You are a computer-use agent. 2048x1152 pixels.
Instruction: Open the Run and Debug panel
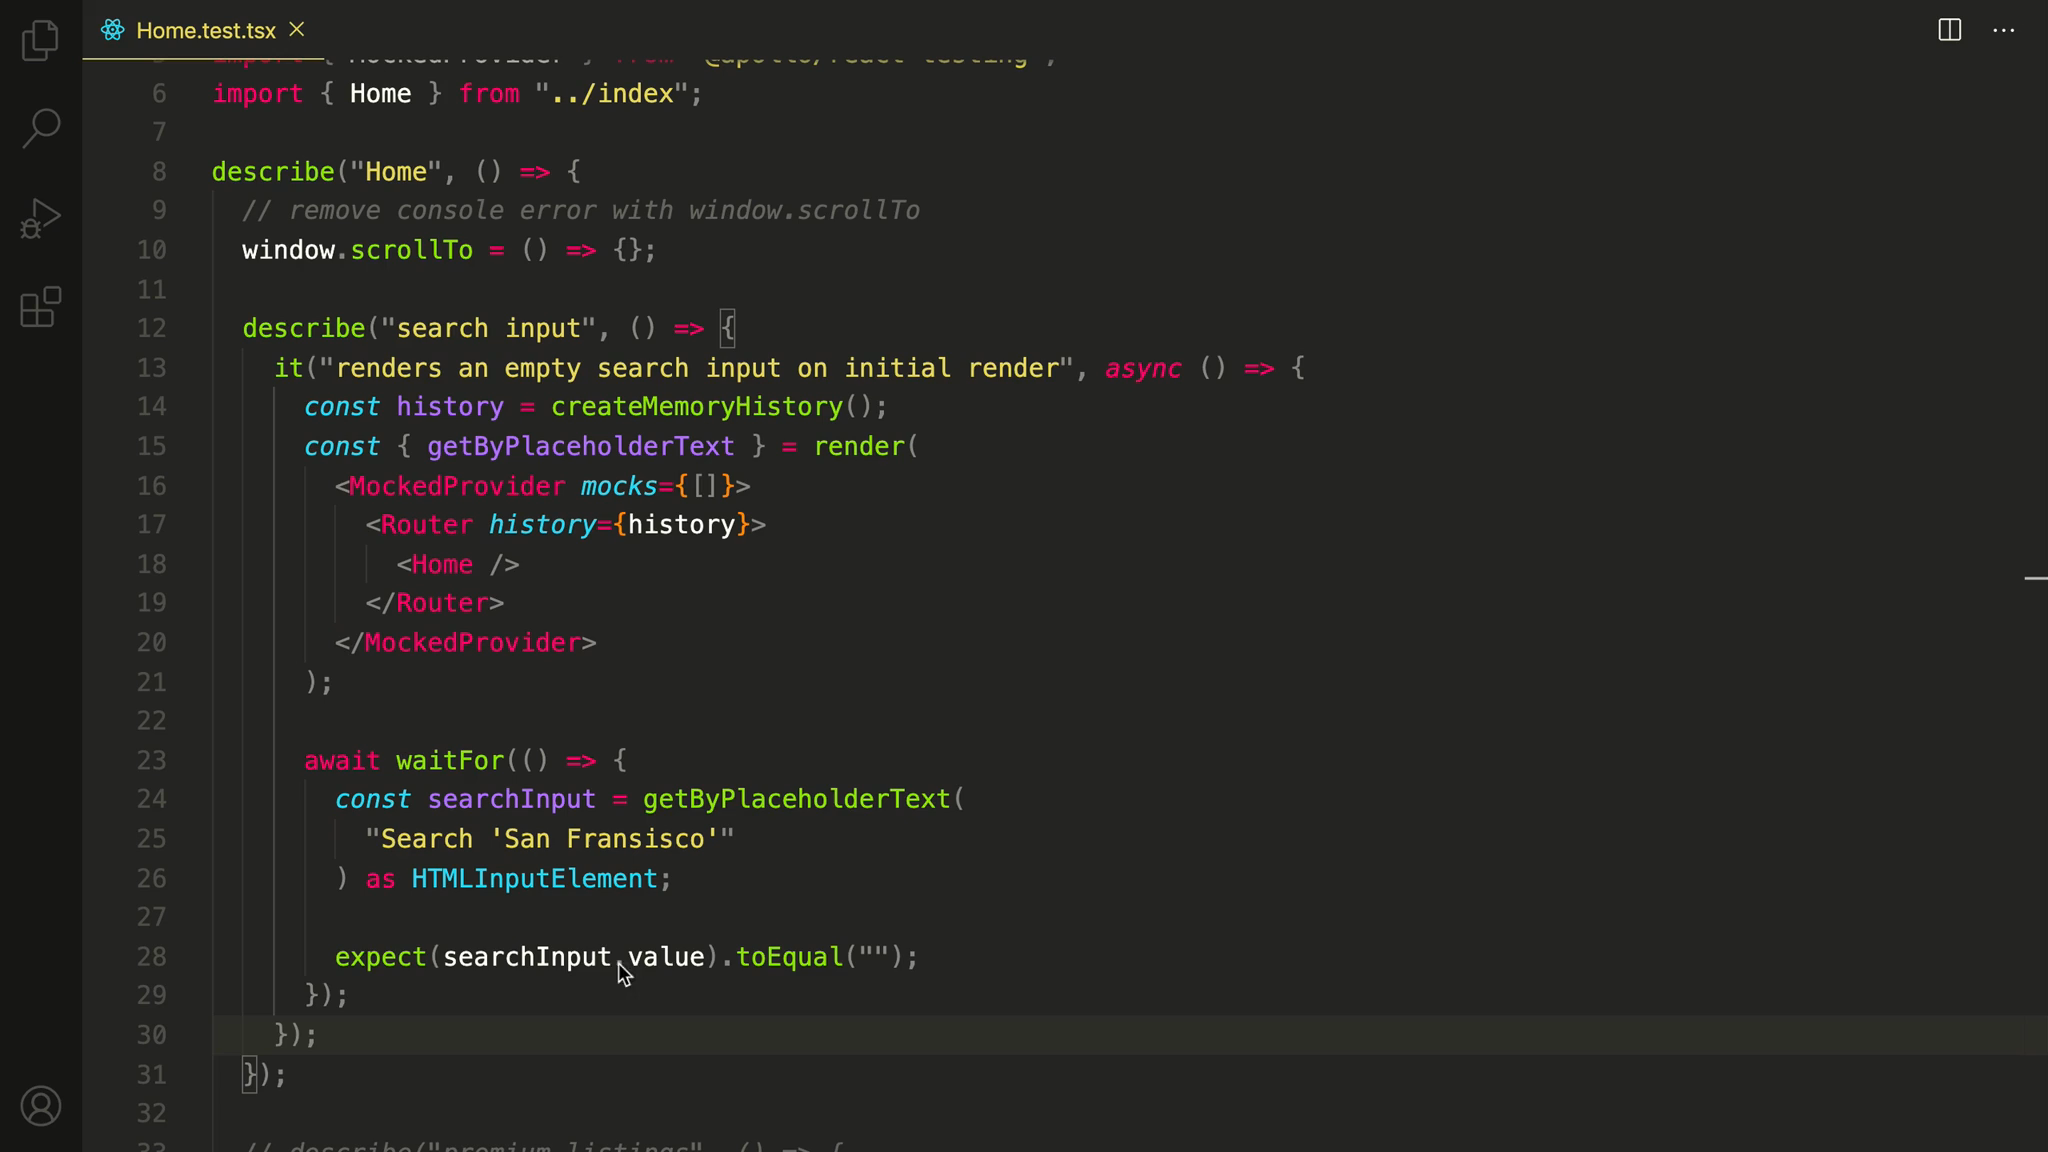click(40, 217)
